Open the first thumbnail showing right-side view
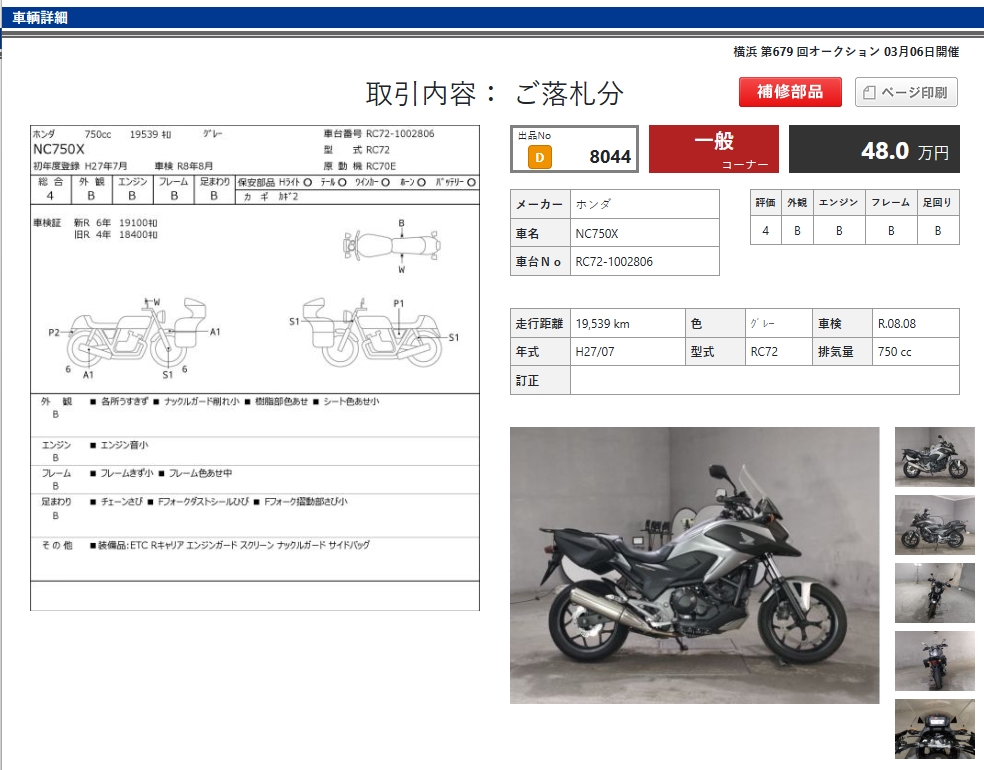984x770 pixels. pos(934,457)
